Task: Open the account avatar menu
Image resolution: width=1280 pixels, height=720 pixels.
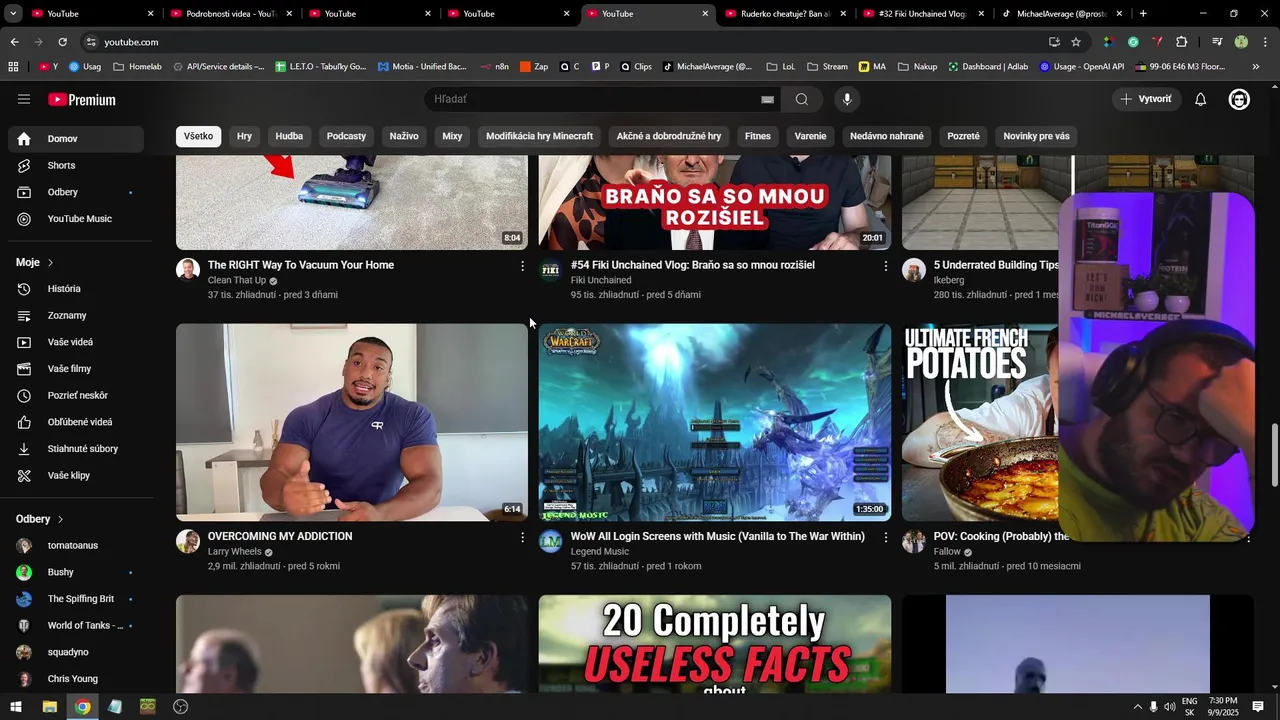Action: point(1239,99)
